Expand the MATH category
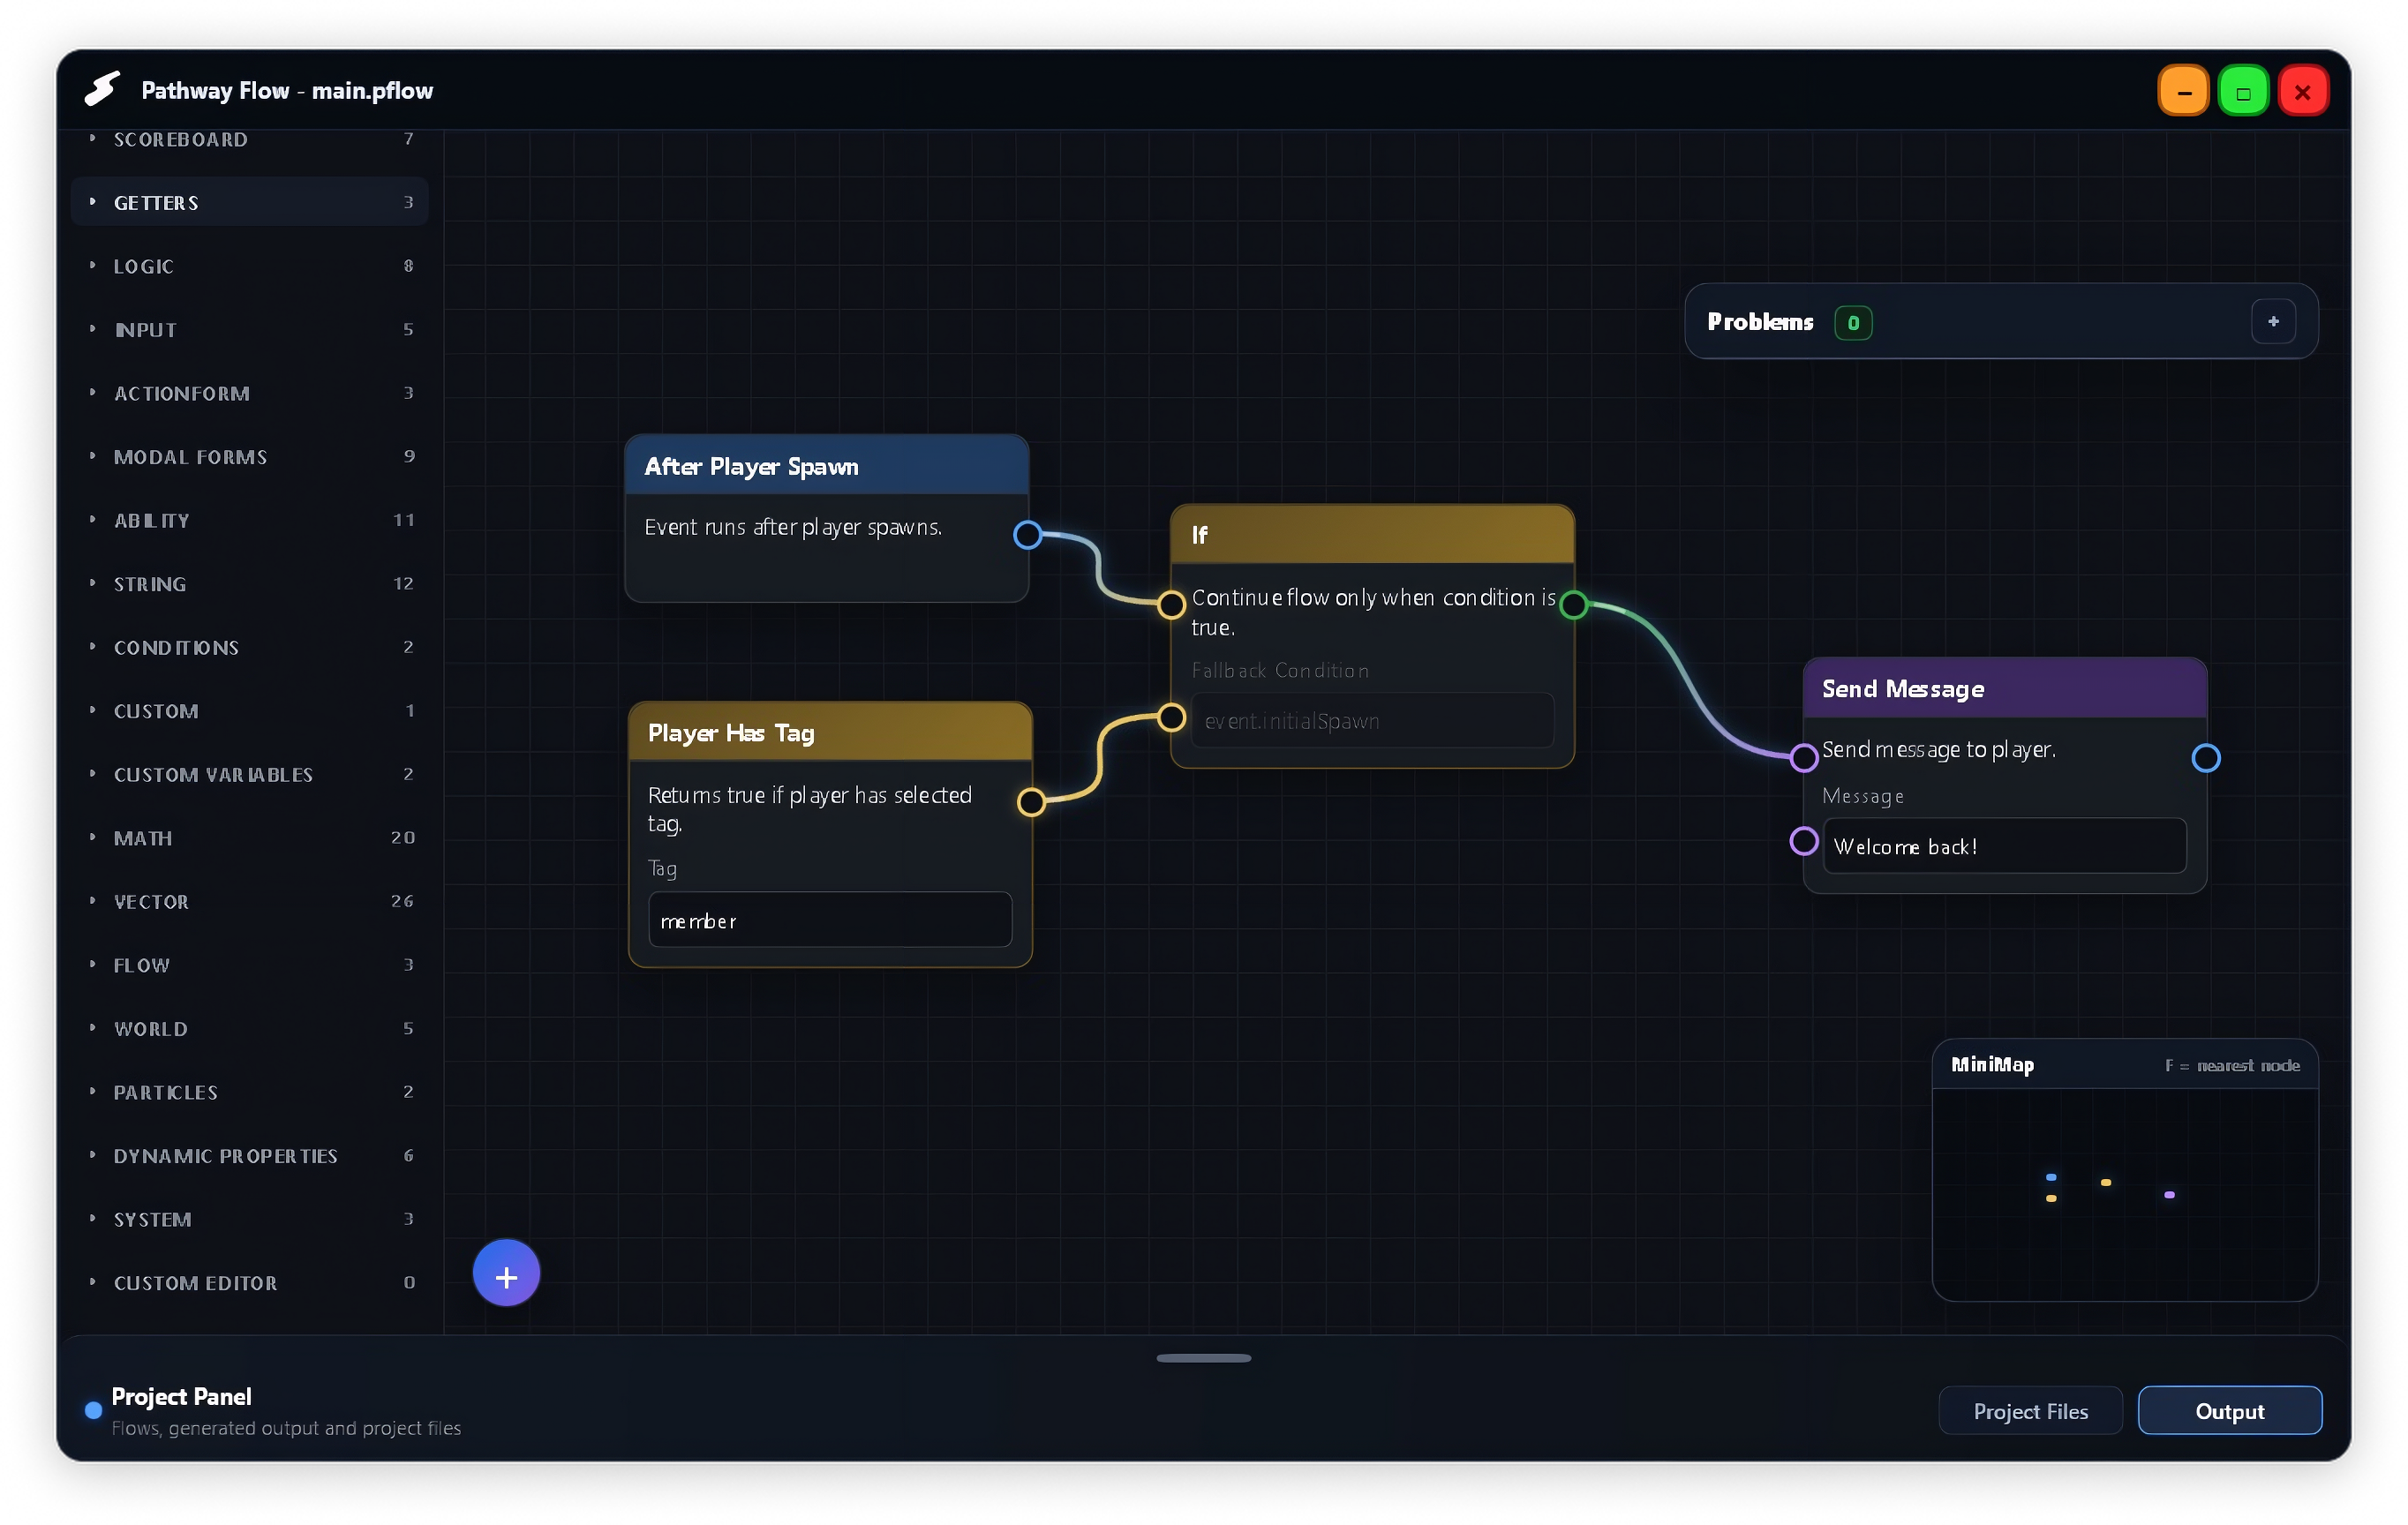Image resolution: width=2408 pixels, height=1525 pixels. (250, 838)
